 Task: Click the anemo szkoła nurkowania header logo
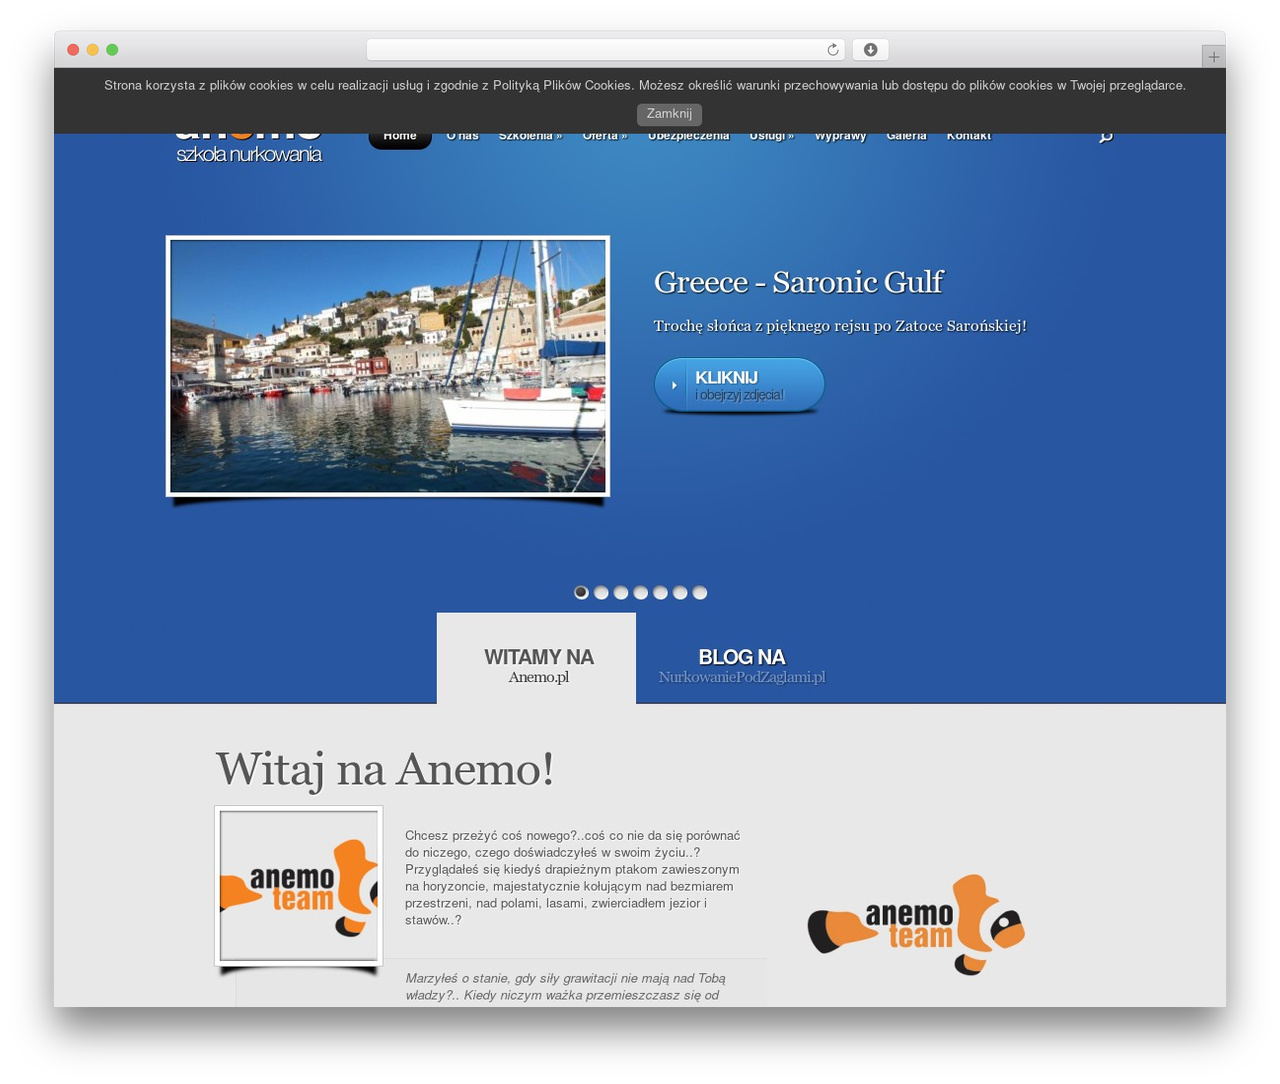(249, 147)
